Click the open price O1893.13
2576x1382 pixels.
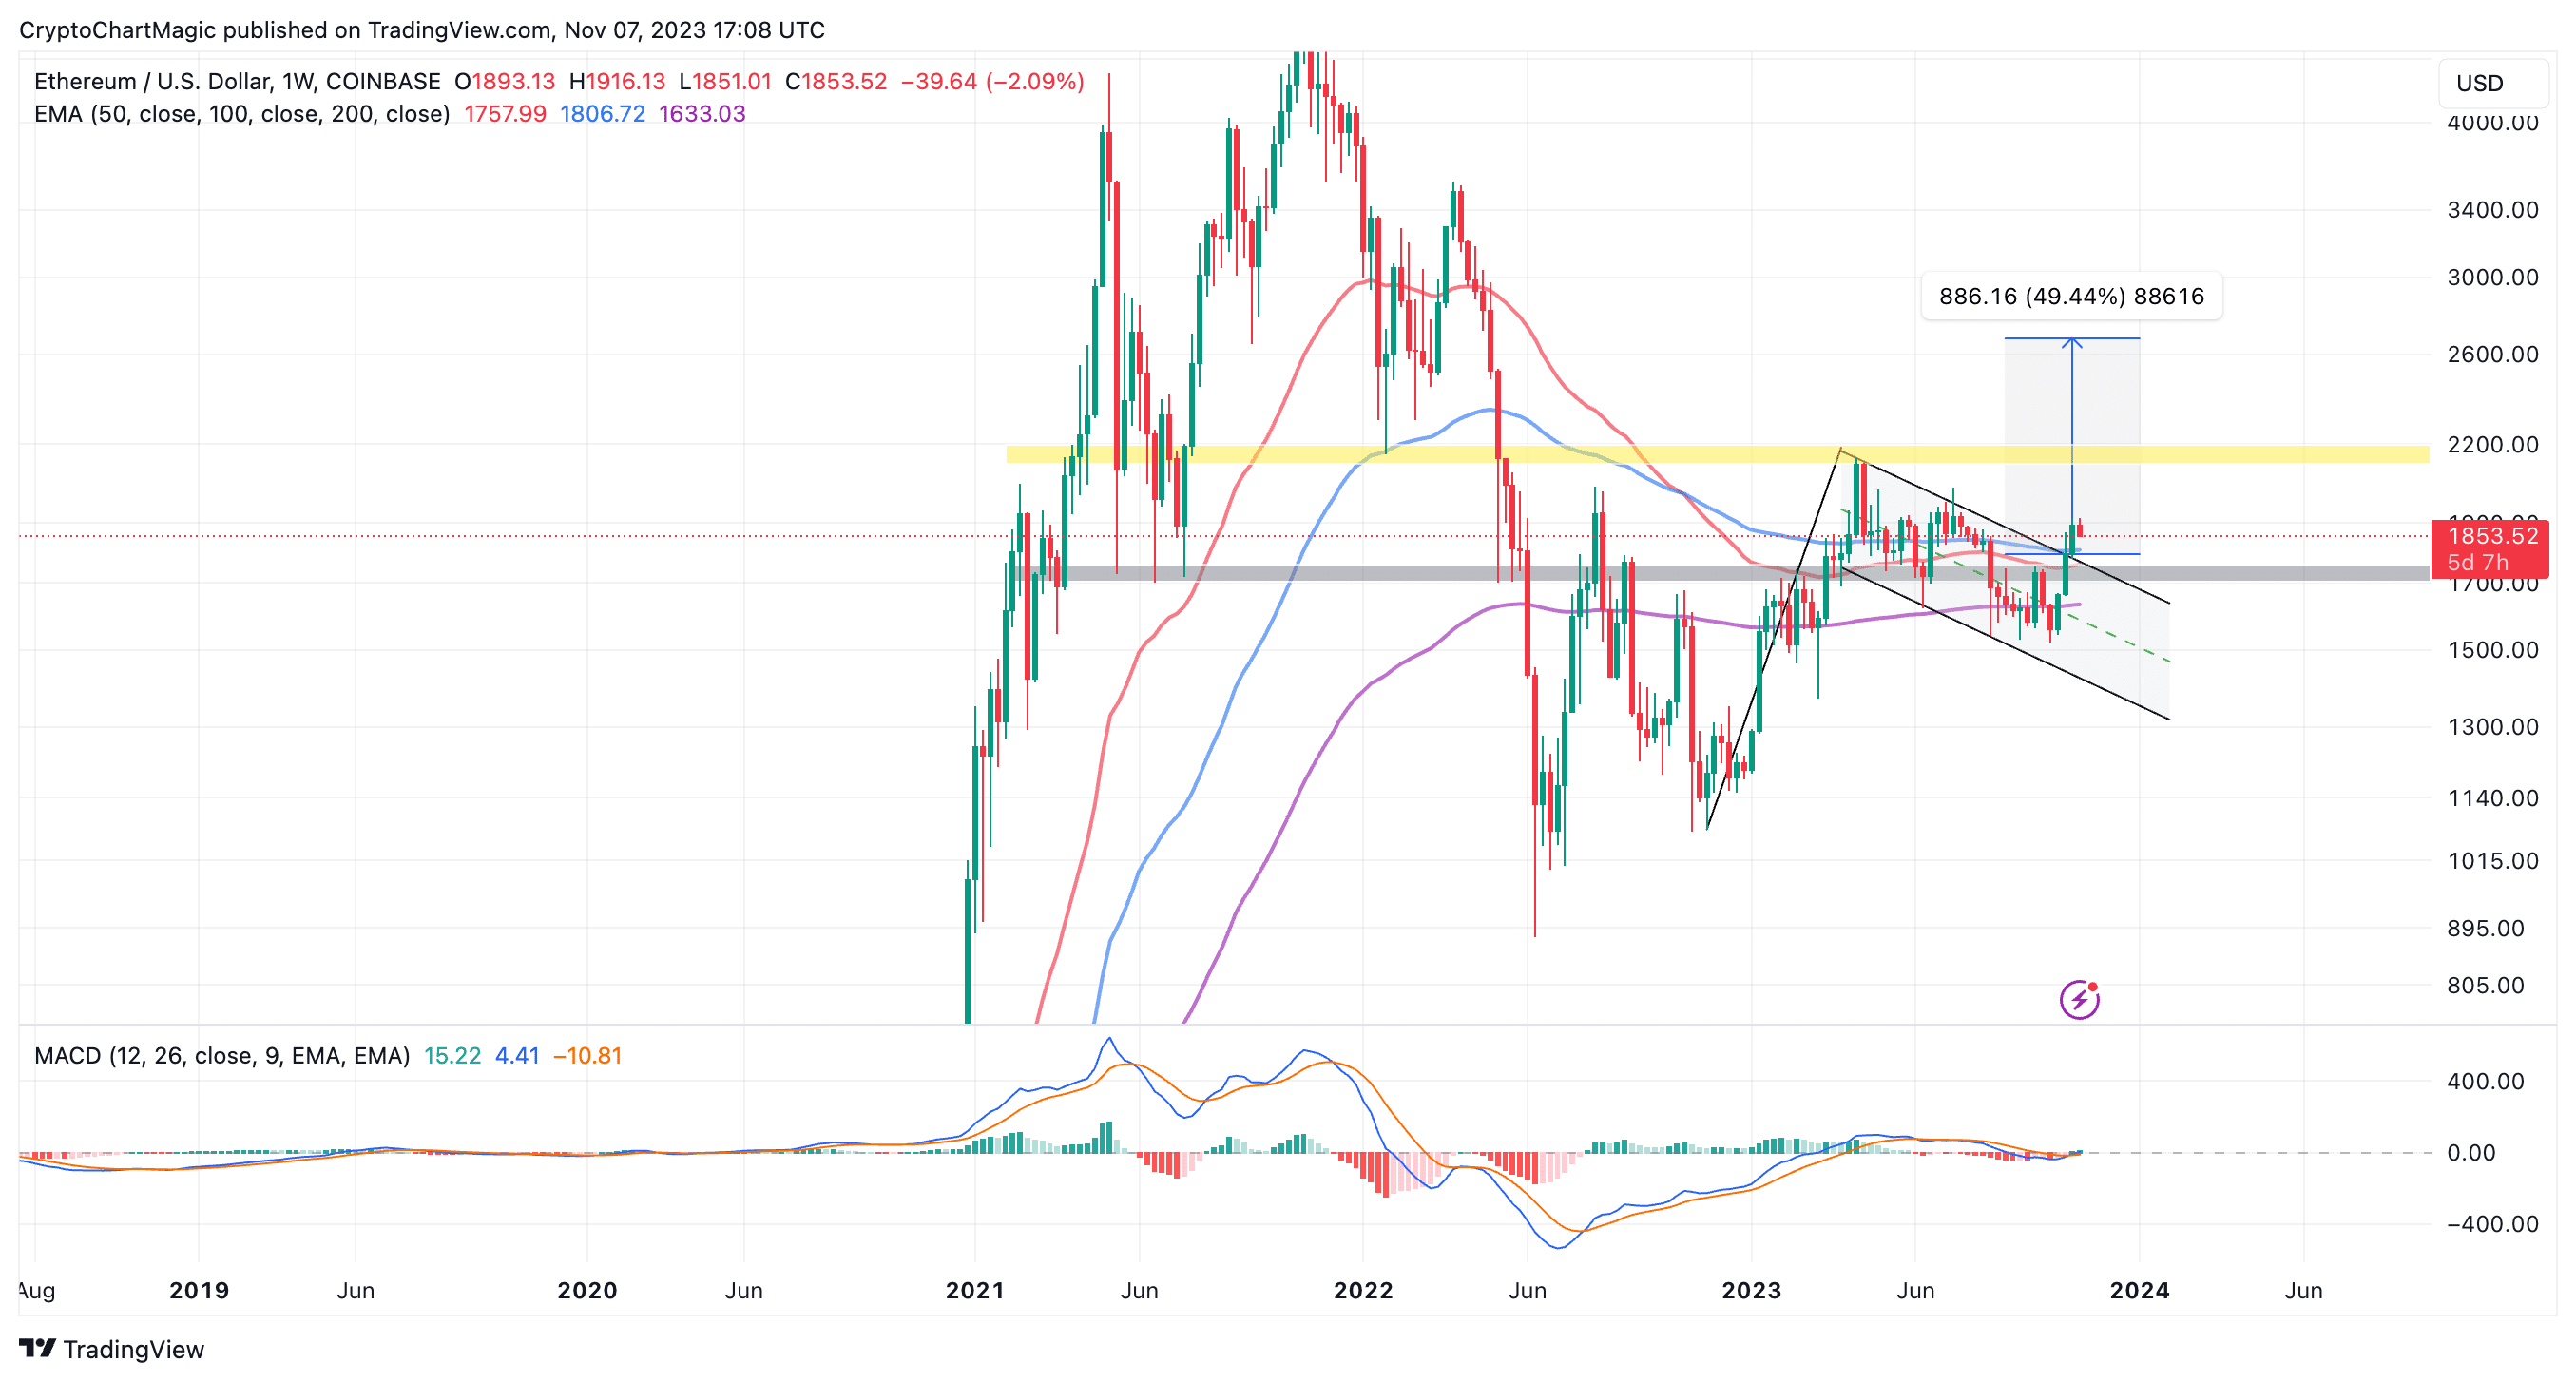point(505,81)
